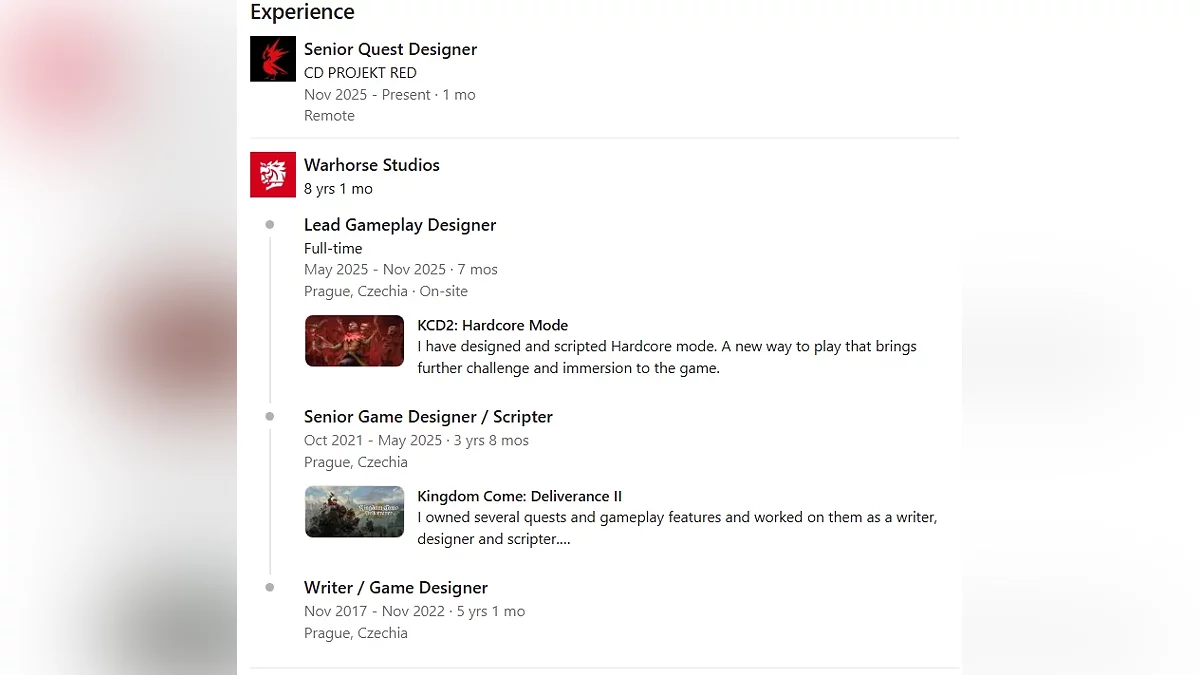
Task: Click the 'Experience' section heading
Action: tap(302, 12)
